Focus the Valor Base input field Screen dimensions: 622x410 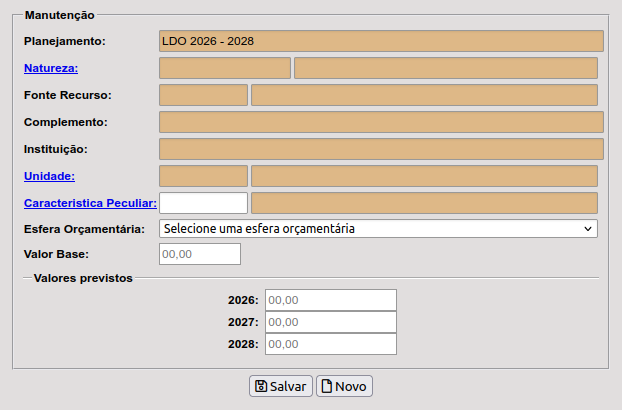tap(200, 254)
